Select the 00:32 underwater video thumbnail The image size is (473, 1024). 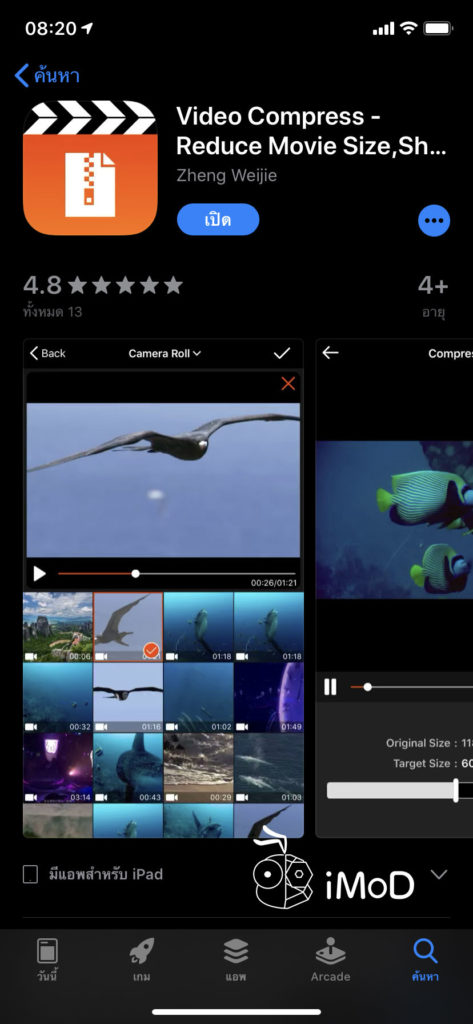(x=57, y=697)
